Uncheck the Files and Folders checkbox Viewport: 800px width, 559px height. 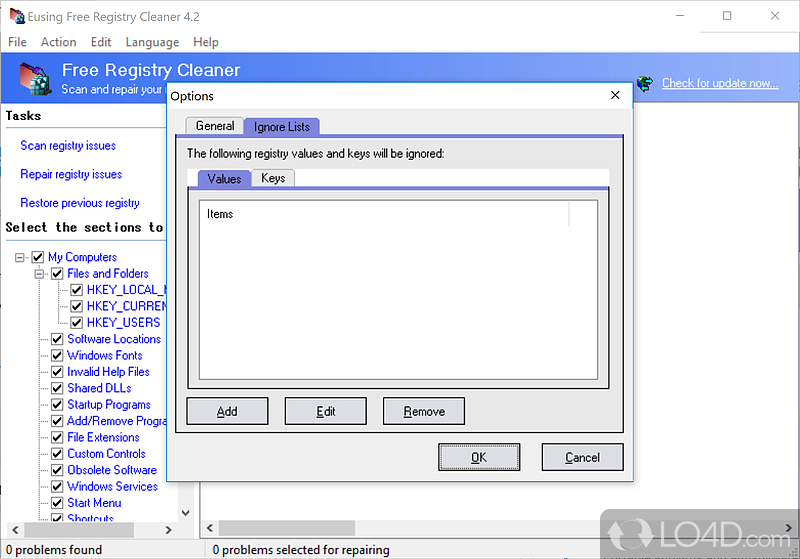[x=57, y=274]
